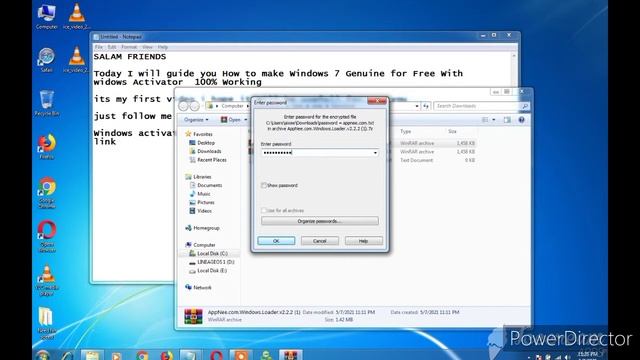Open Notepad Format menu

129,47
